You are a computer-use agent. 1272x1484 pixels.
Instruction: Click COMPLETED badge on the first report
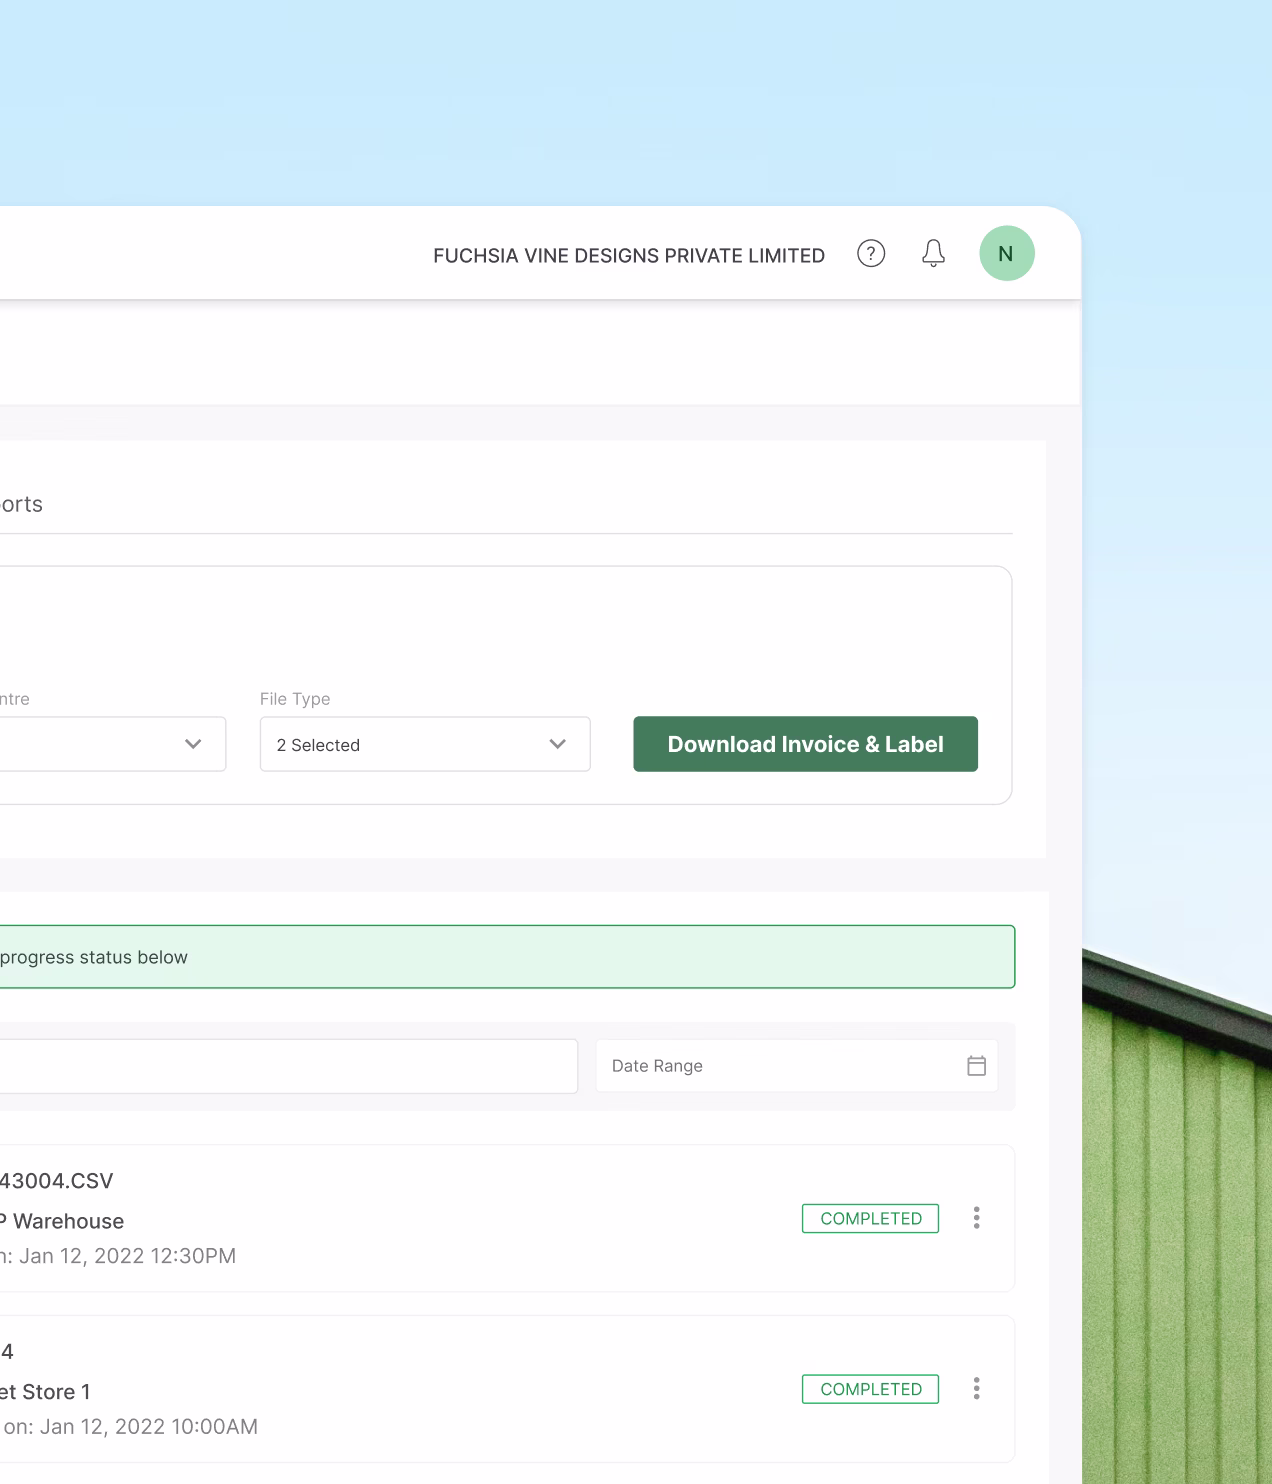(x=869, y=1218)
